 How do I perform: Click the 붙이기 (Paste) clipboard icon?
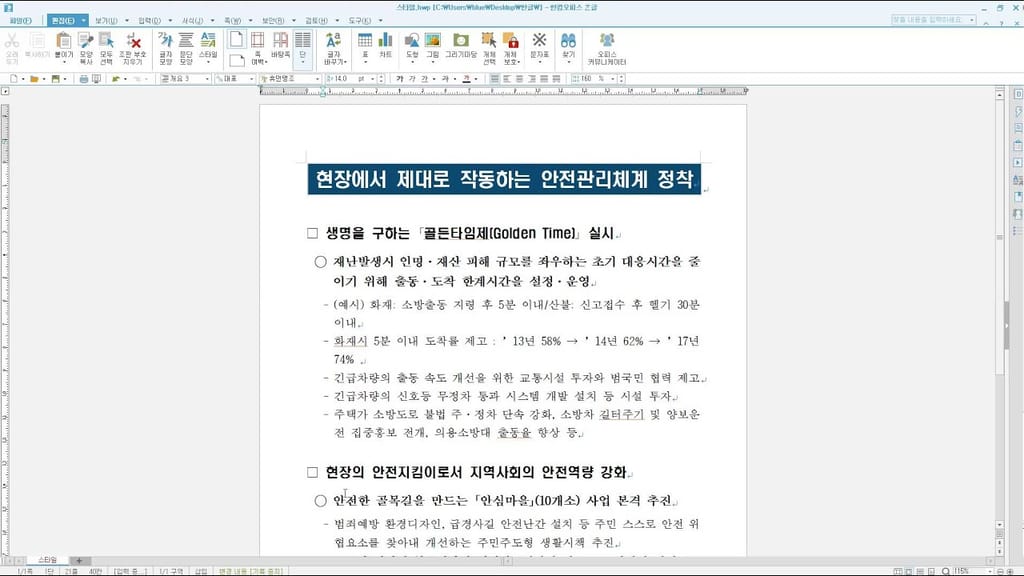tap(63, 47)
